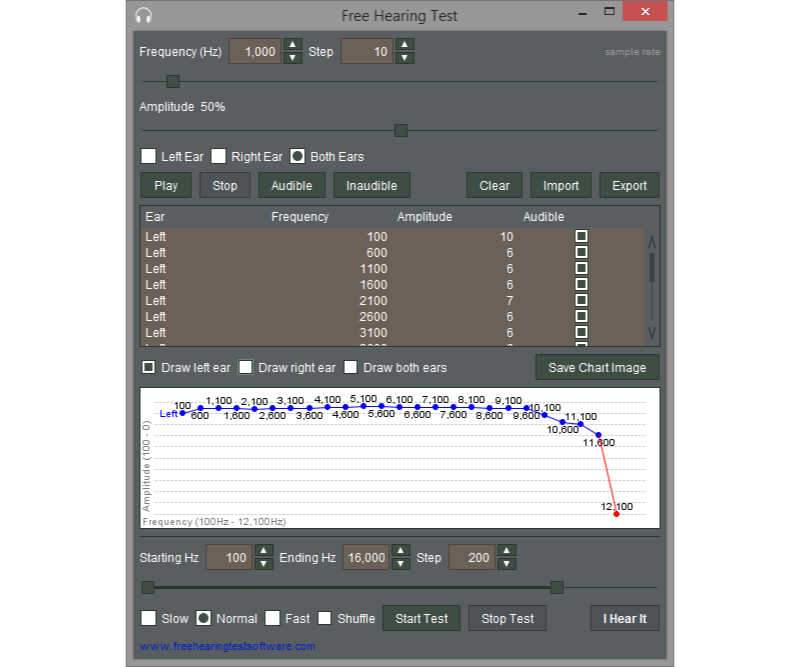The width and height of the screenshot is (800, 667).
Task: Click the range slider left handle
Action: (148, 587)
